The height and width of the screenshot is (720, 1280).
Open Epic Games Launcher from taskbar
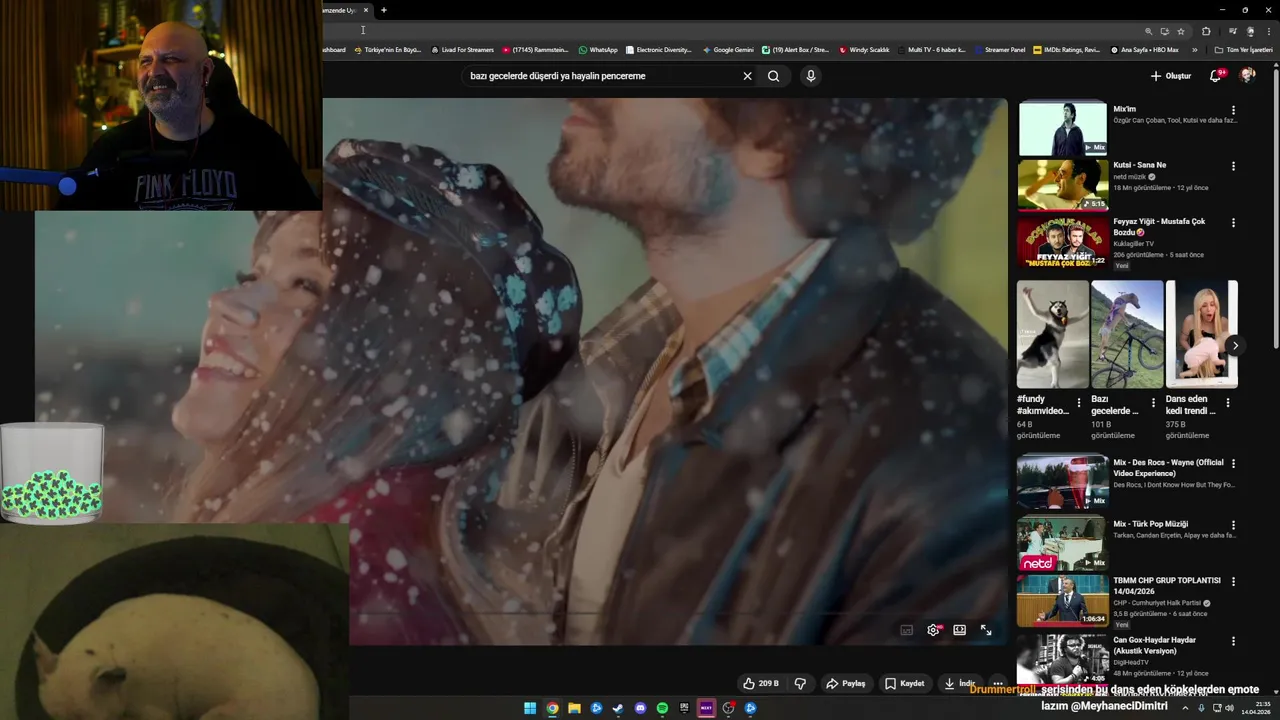[x=684, y=709]
